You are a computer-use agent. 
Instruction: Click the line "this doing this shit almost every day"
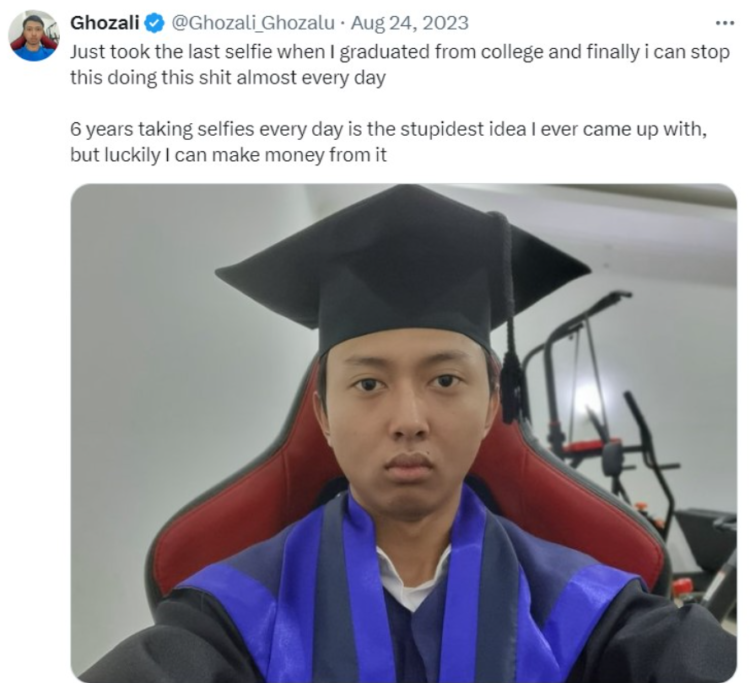click(228, 77)
